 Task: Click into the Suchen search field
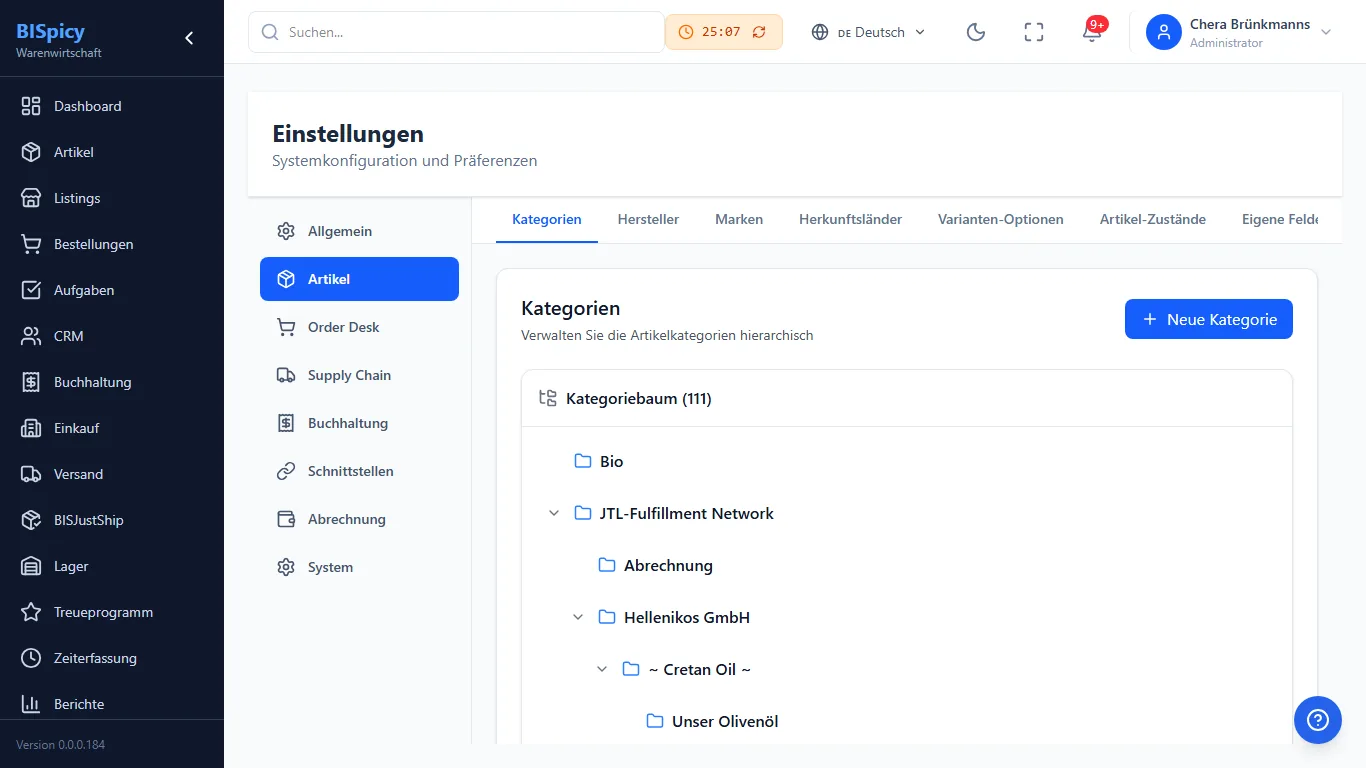(x=456, y=32)
